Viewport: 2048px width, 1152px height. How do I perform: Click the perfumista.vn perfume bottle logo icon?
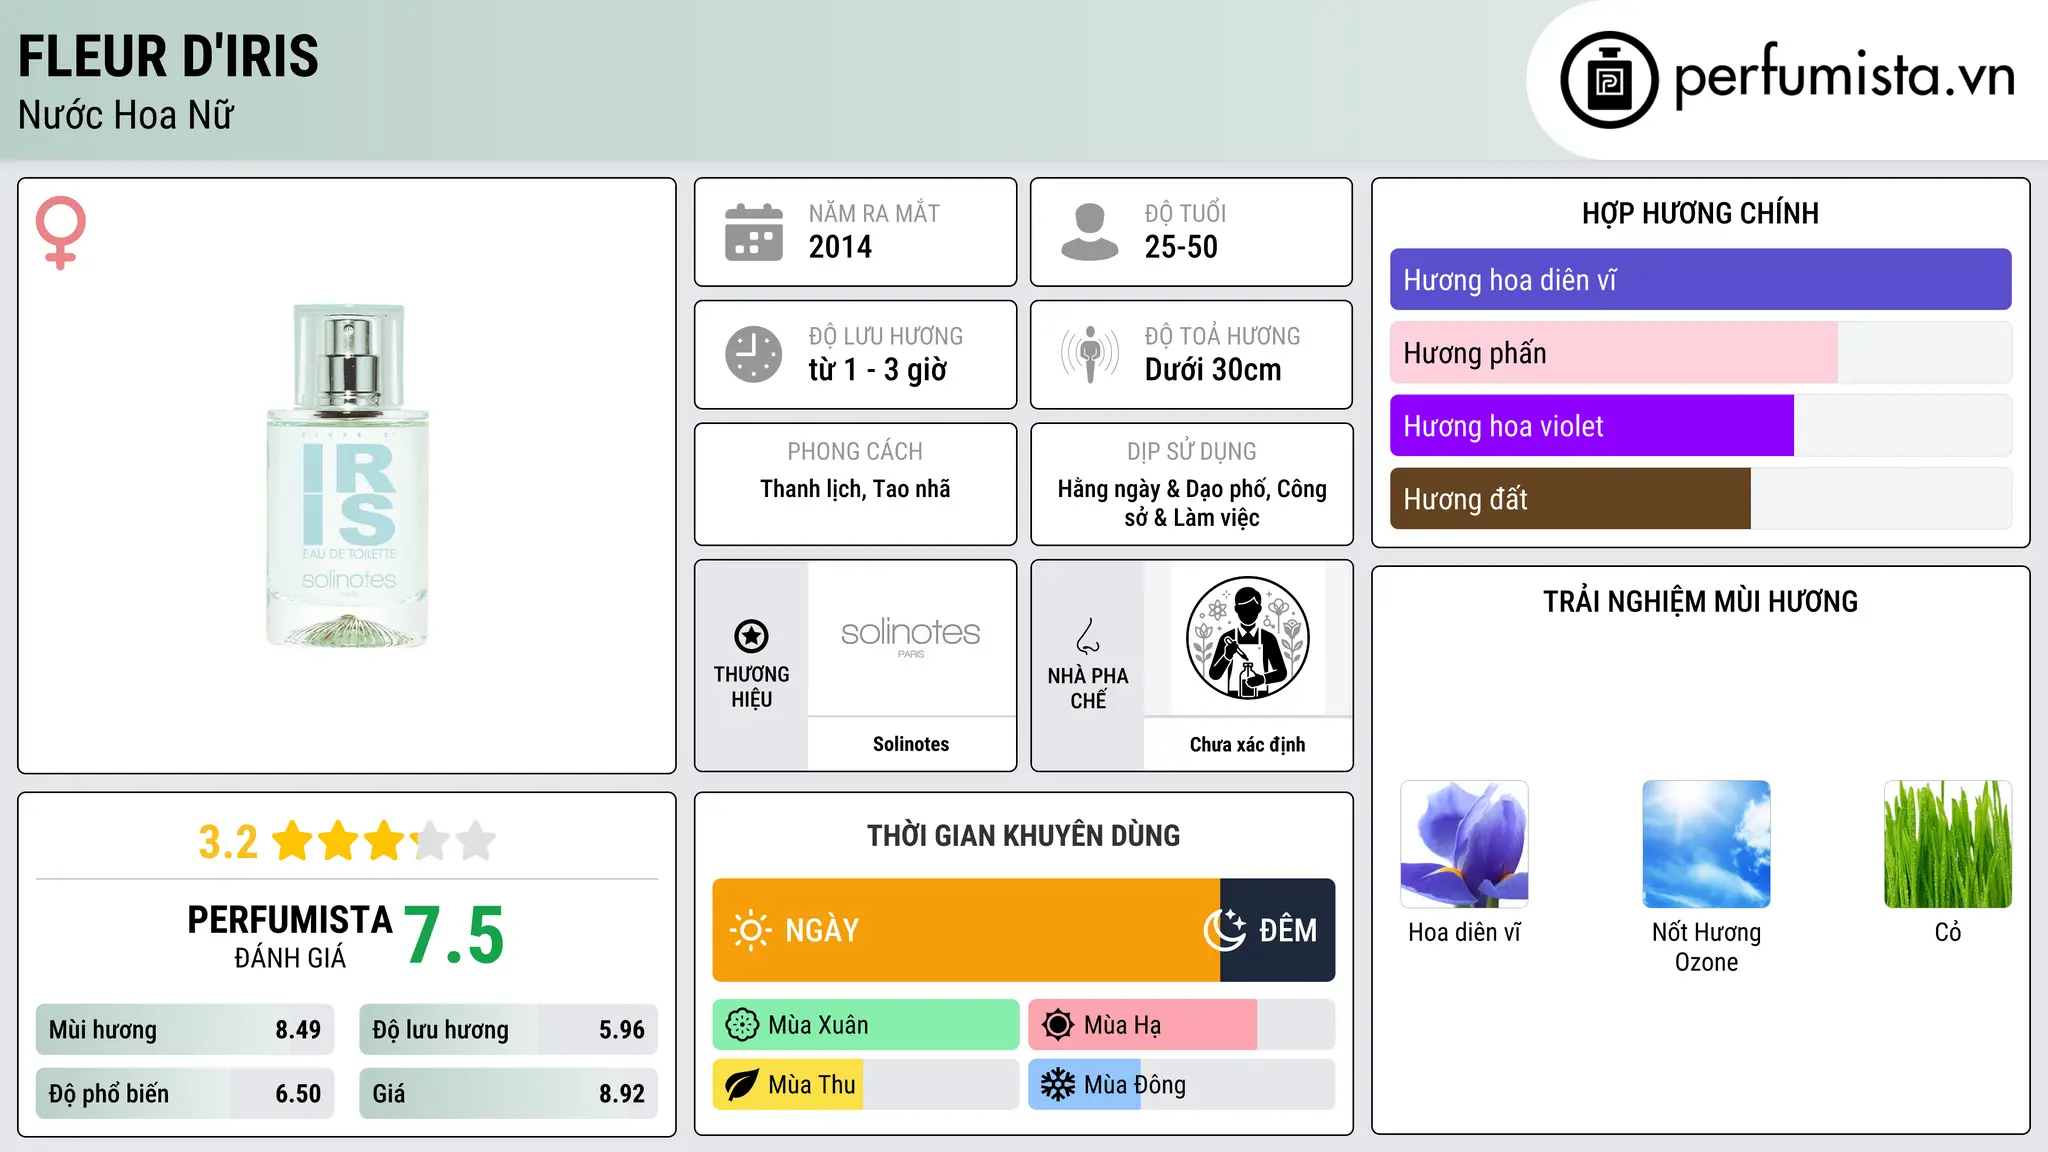[1609, 80]
